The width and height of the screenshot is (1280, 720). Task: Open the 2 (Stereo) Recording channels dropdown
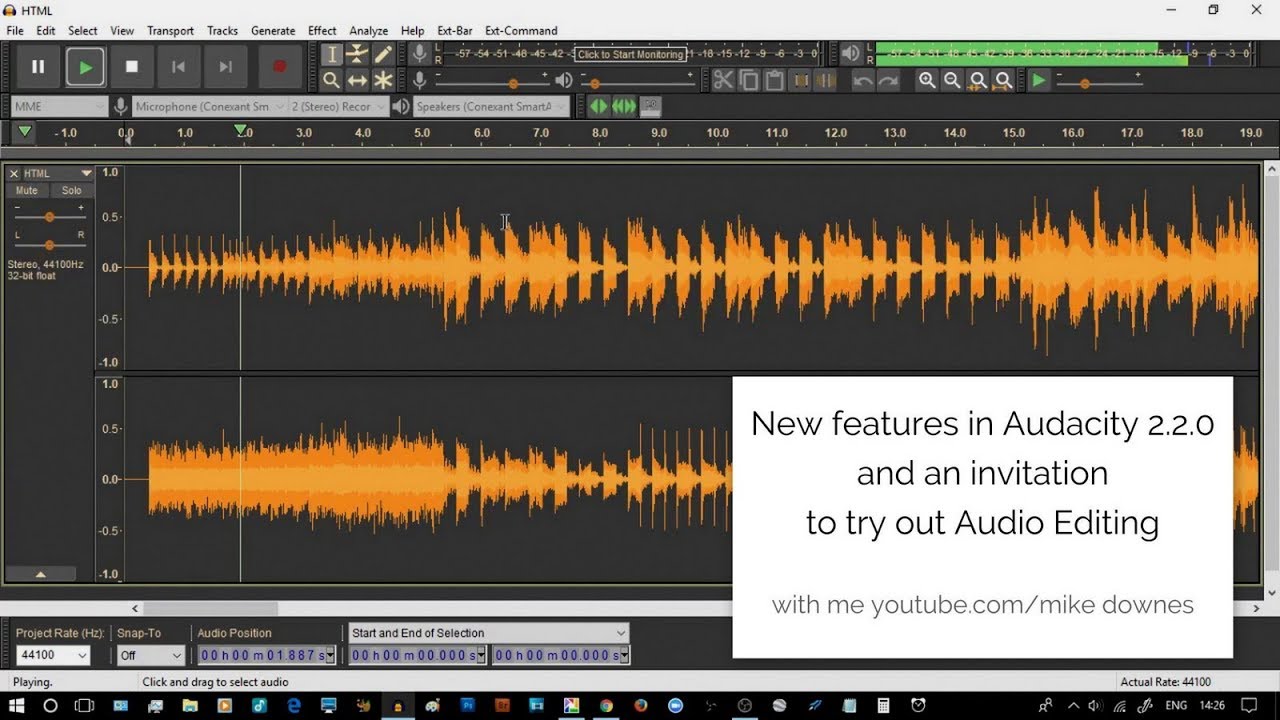click(x=337, y=106)
